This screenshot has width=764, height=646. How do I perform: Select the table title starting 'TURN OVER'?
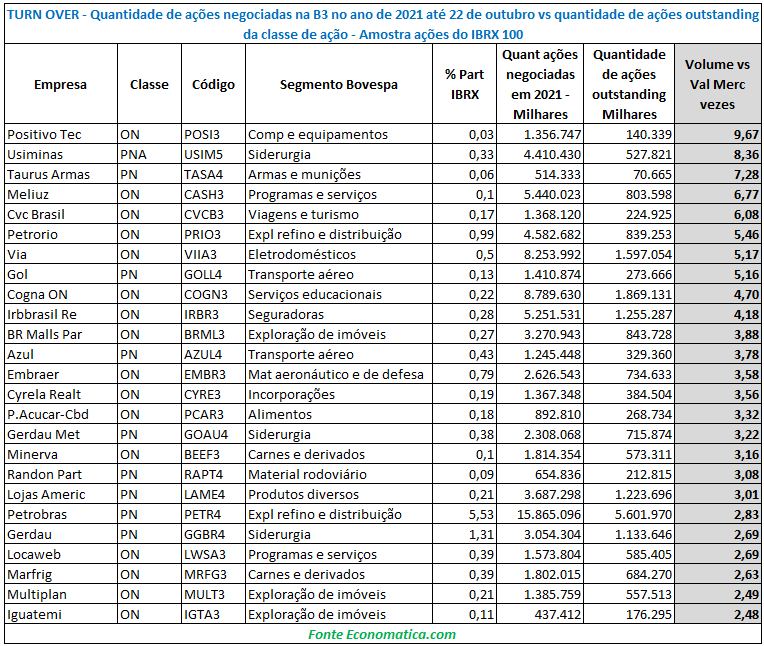click(x=382, y=24)
